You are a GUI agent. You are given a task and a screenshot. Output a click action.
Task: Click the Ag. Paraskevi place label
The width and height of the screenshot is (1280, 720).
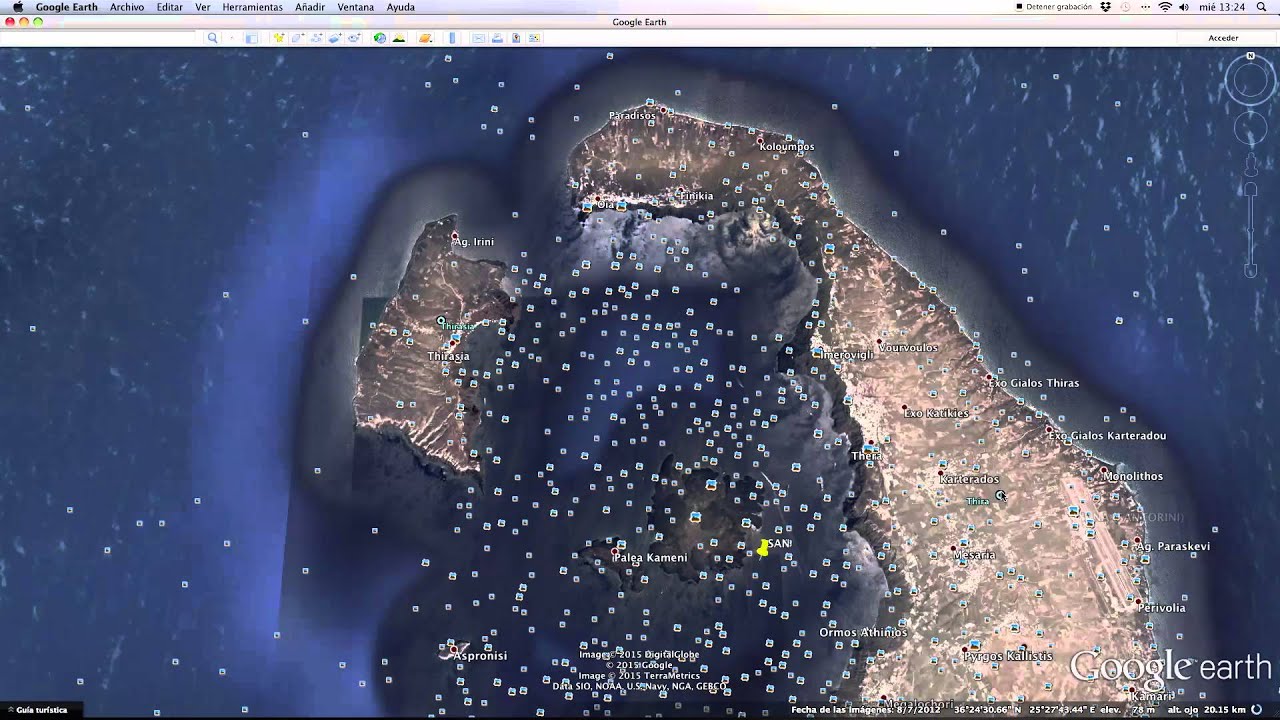(1173, 546)
